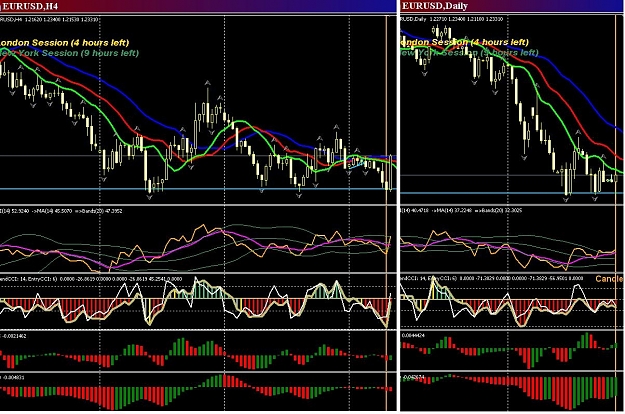Click the -0.042634 histogram value in Daily chart
Screen dimensions: 625x414
point(413,377)
